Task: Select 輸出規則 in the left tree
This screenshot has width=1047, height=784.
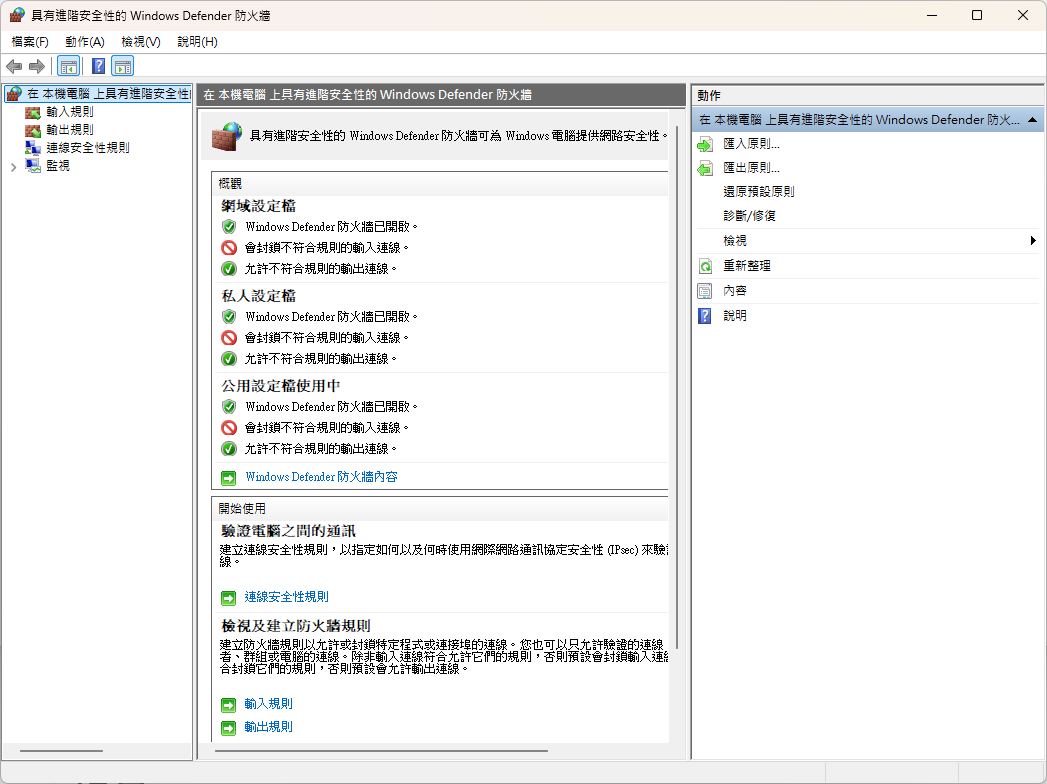Action: coord(69,130)
